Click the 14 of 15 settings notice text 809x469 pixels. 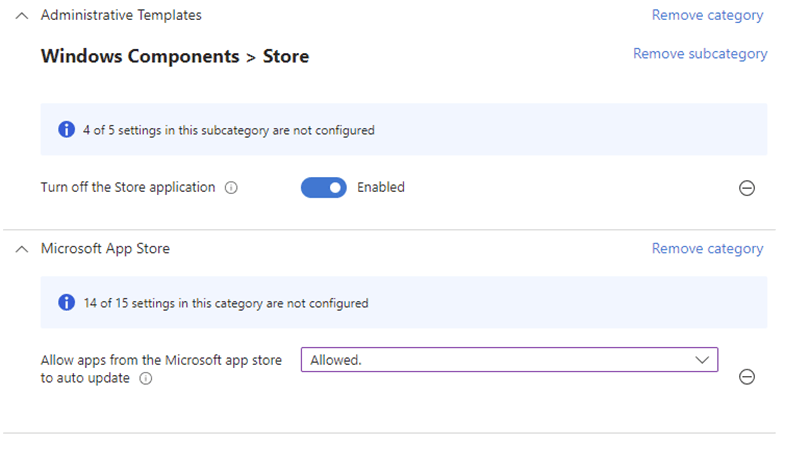pos(226,303)
